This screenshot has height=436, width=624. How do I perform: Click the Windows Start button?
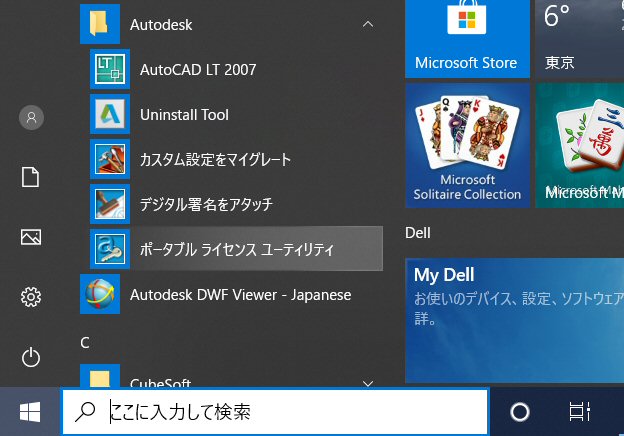(30, 412)
